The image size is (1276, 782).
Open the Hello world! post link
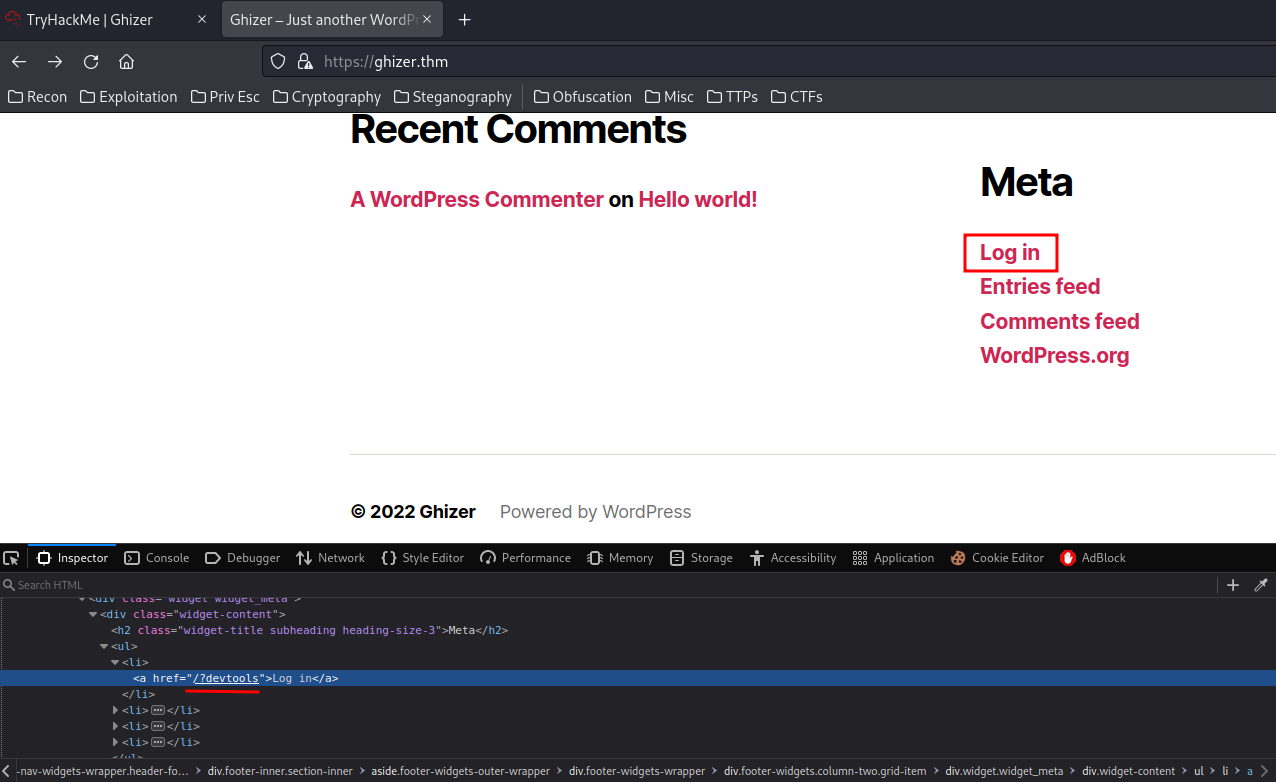click(x=698, y=200)
